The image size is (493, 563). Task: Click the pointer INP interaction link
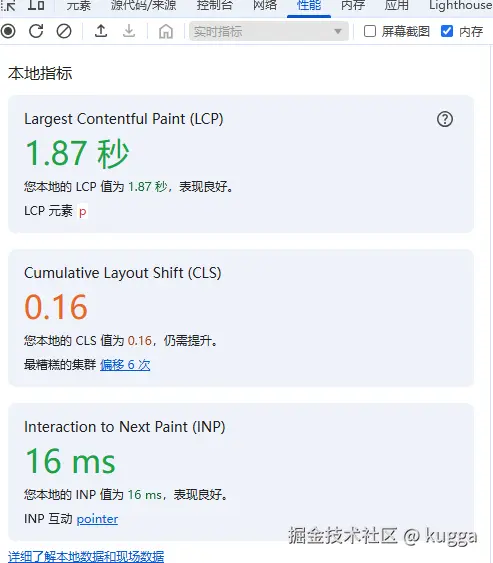(97, 519)
